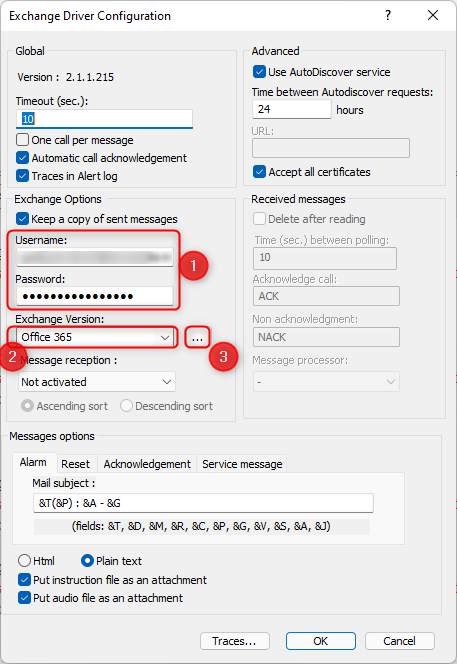Confirm settings with the OK button
Viewport: 457px width, 664px height.
tap(321, 641)
